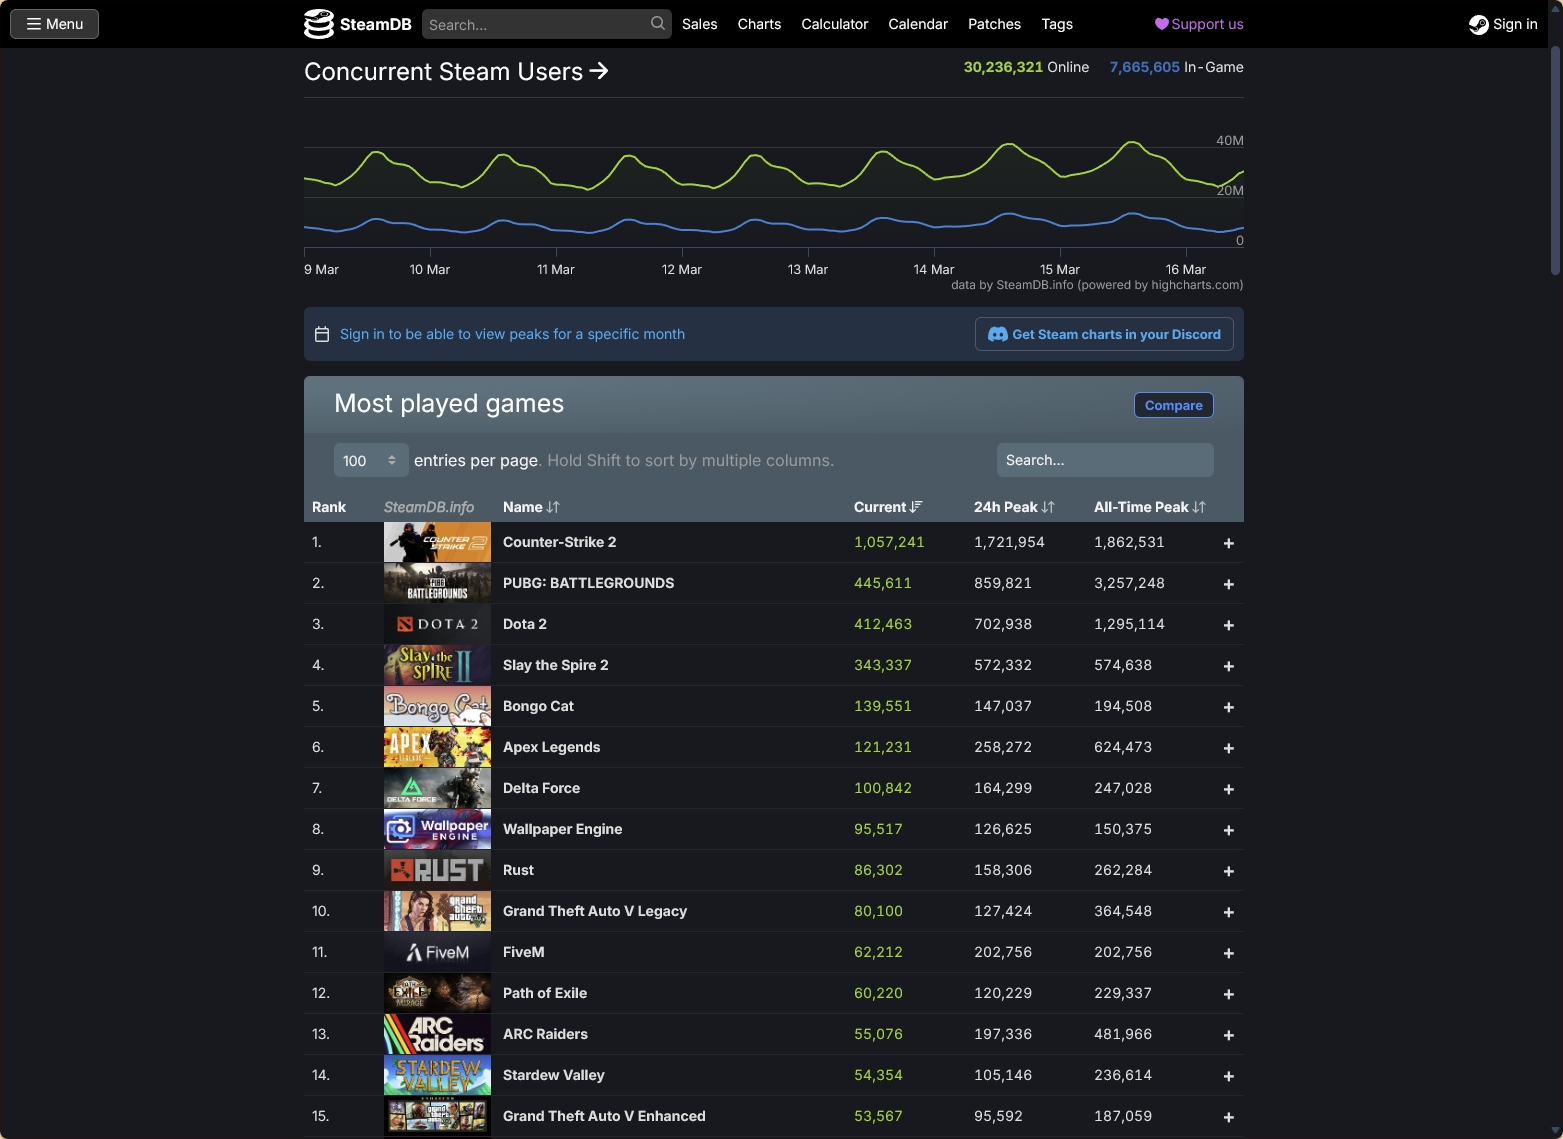Open the Charts navigation item
The width and height of the screenshot is (1563, 1139).
pyautogui.click(x=759, y=23)
